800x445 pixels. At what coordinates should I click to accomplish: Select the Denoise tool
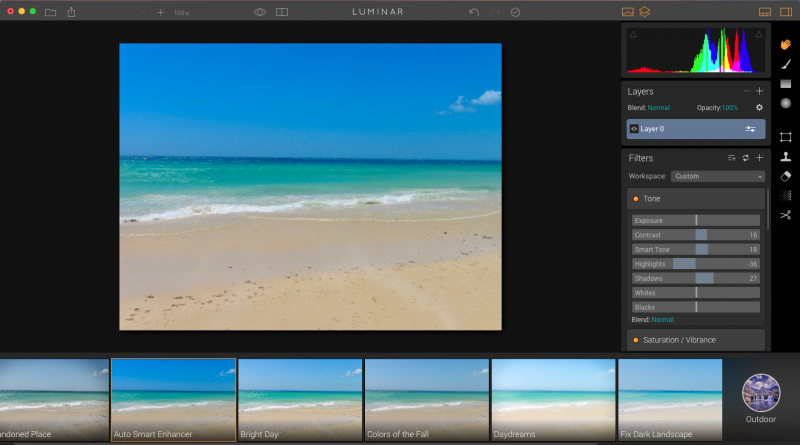click(786, 195)
